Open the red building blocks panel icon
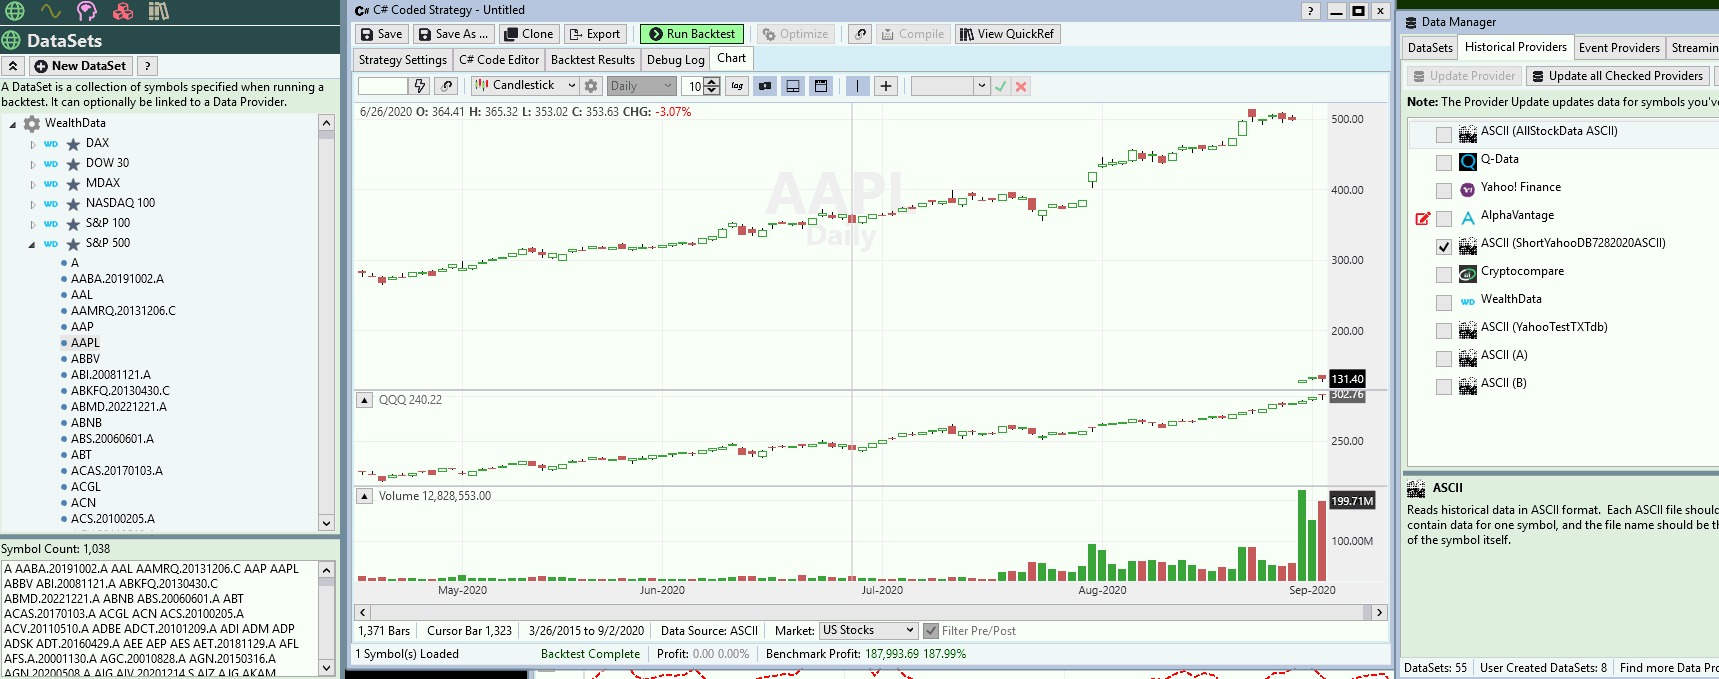This screenshot has height=679, width=1719. click(x=123, y=11)
